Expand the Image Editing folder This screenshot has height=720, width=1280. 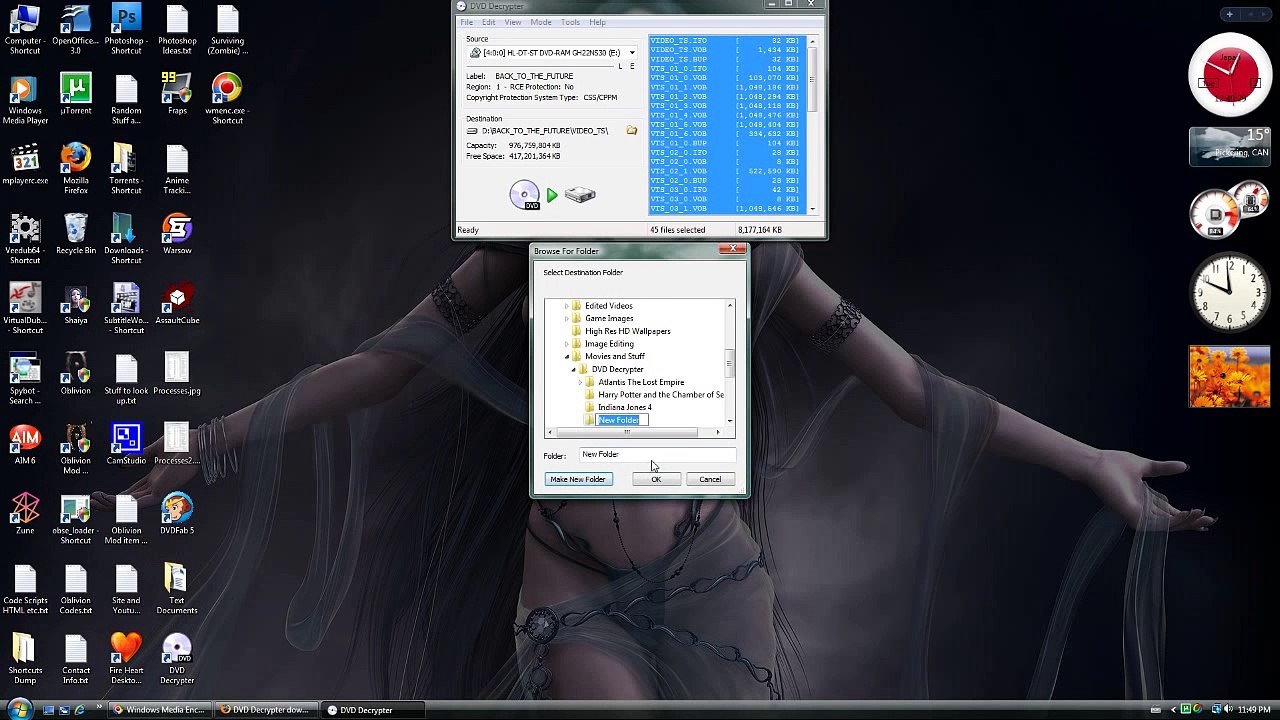click(567, 344)
